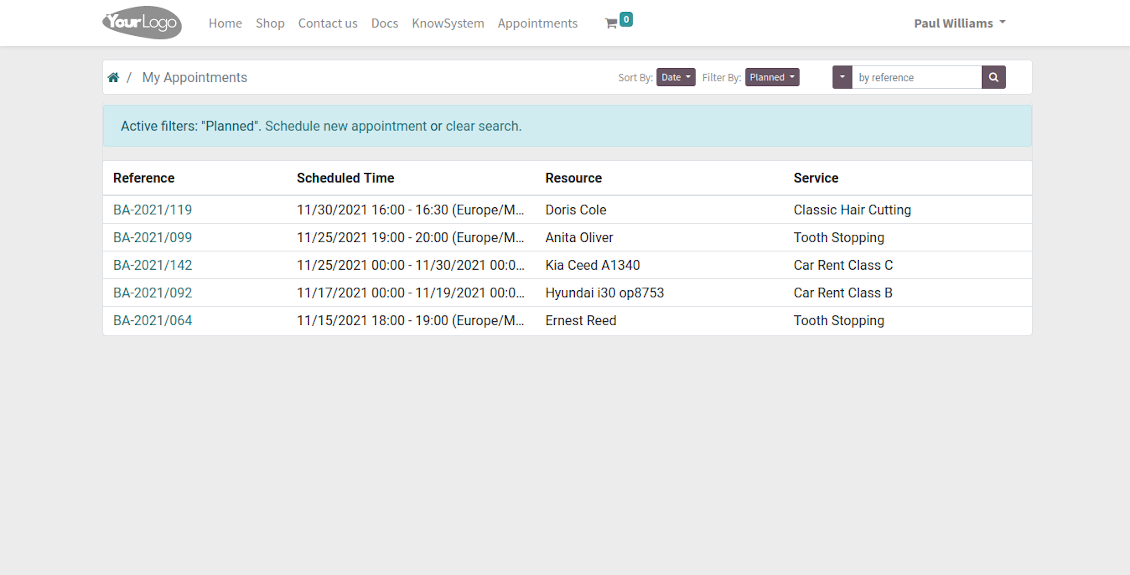Navigate to the Contact us page

click(327, 23)
